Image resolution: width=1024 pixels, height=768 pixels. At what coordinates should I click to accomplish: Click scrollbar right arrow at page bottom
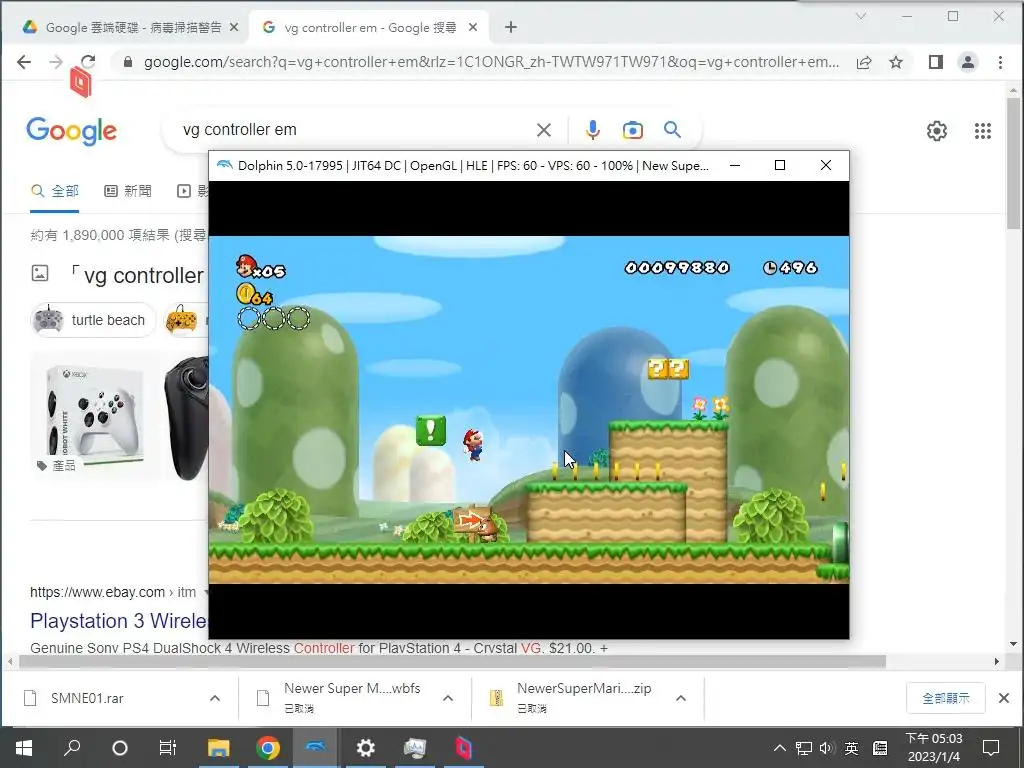coord(996,662)
